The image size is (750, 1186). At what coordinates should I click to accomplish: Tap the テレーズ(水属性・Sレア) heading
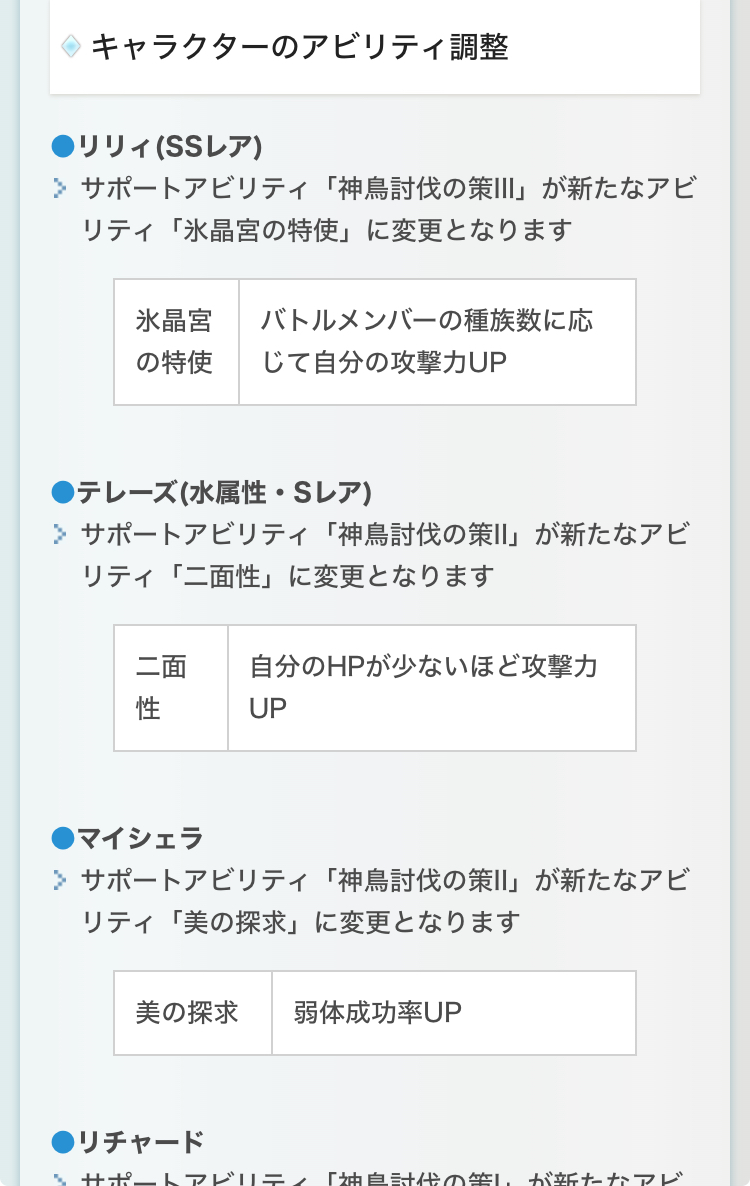pyautogui.click(x=225, y=492)
